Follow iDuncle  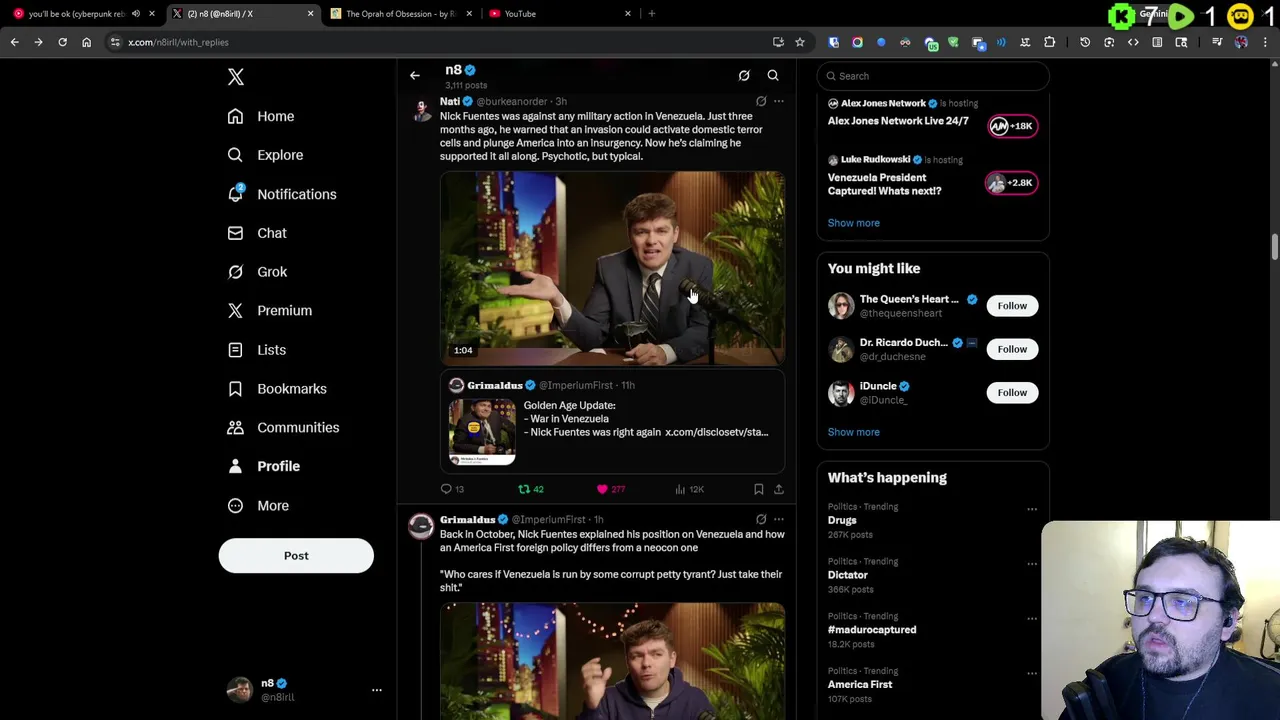pos(1012,392)
